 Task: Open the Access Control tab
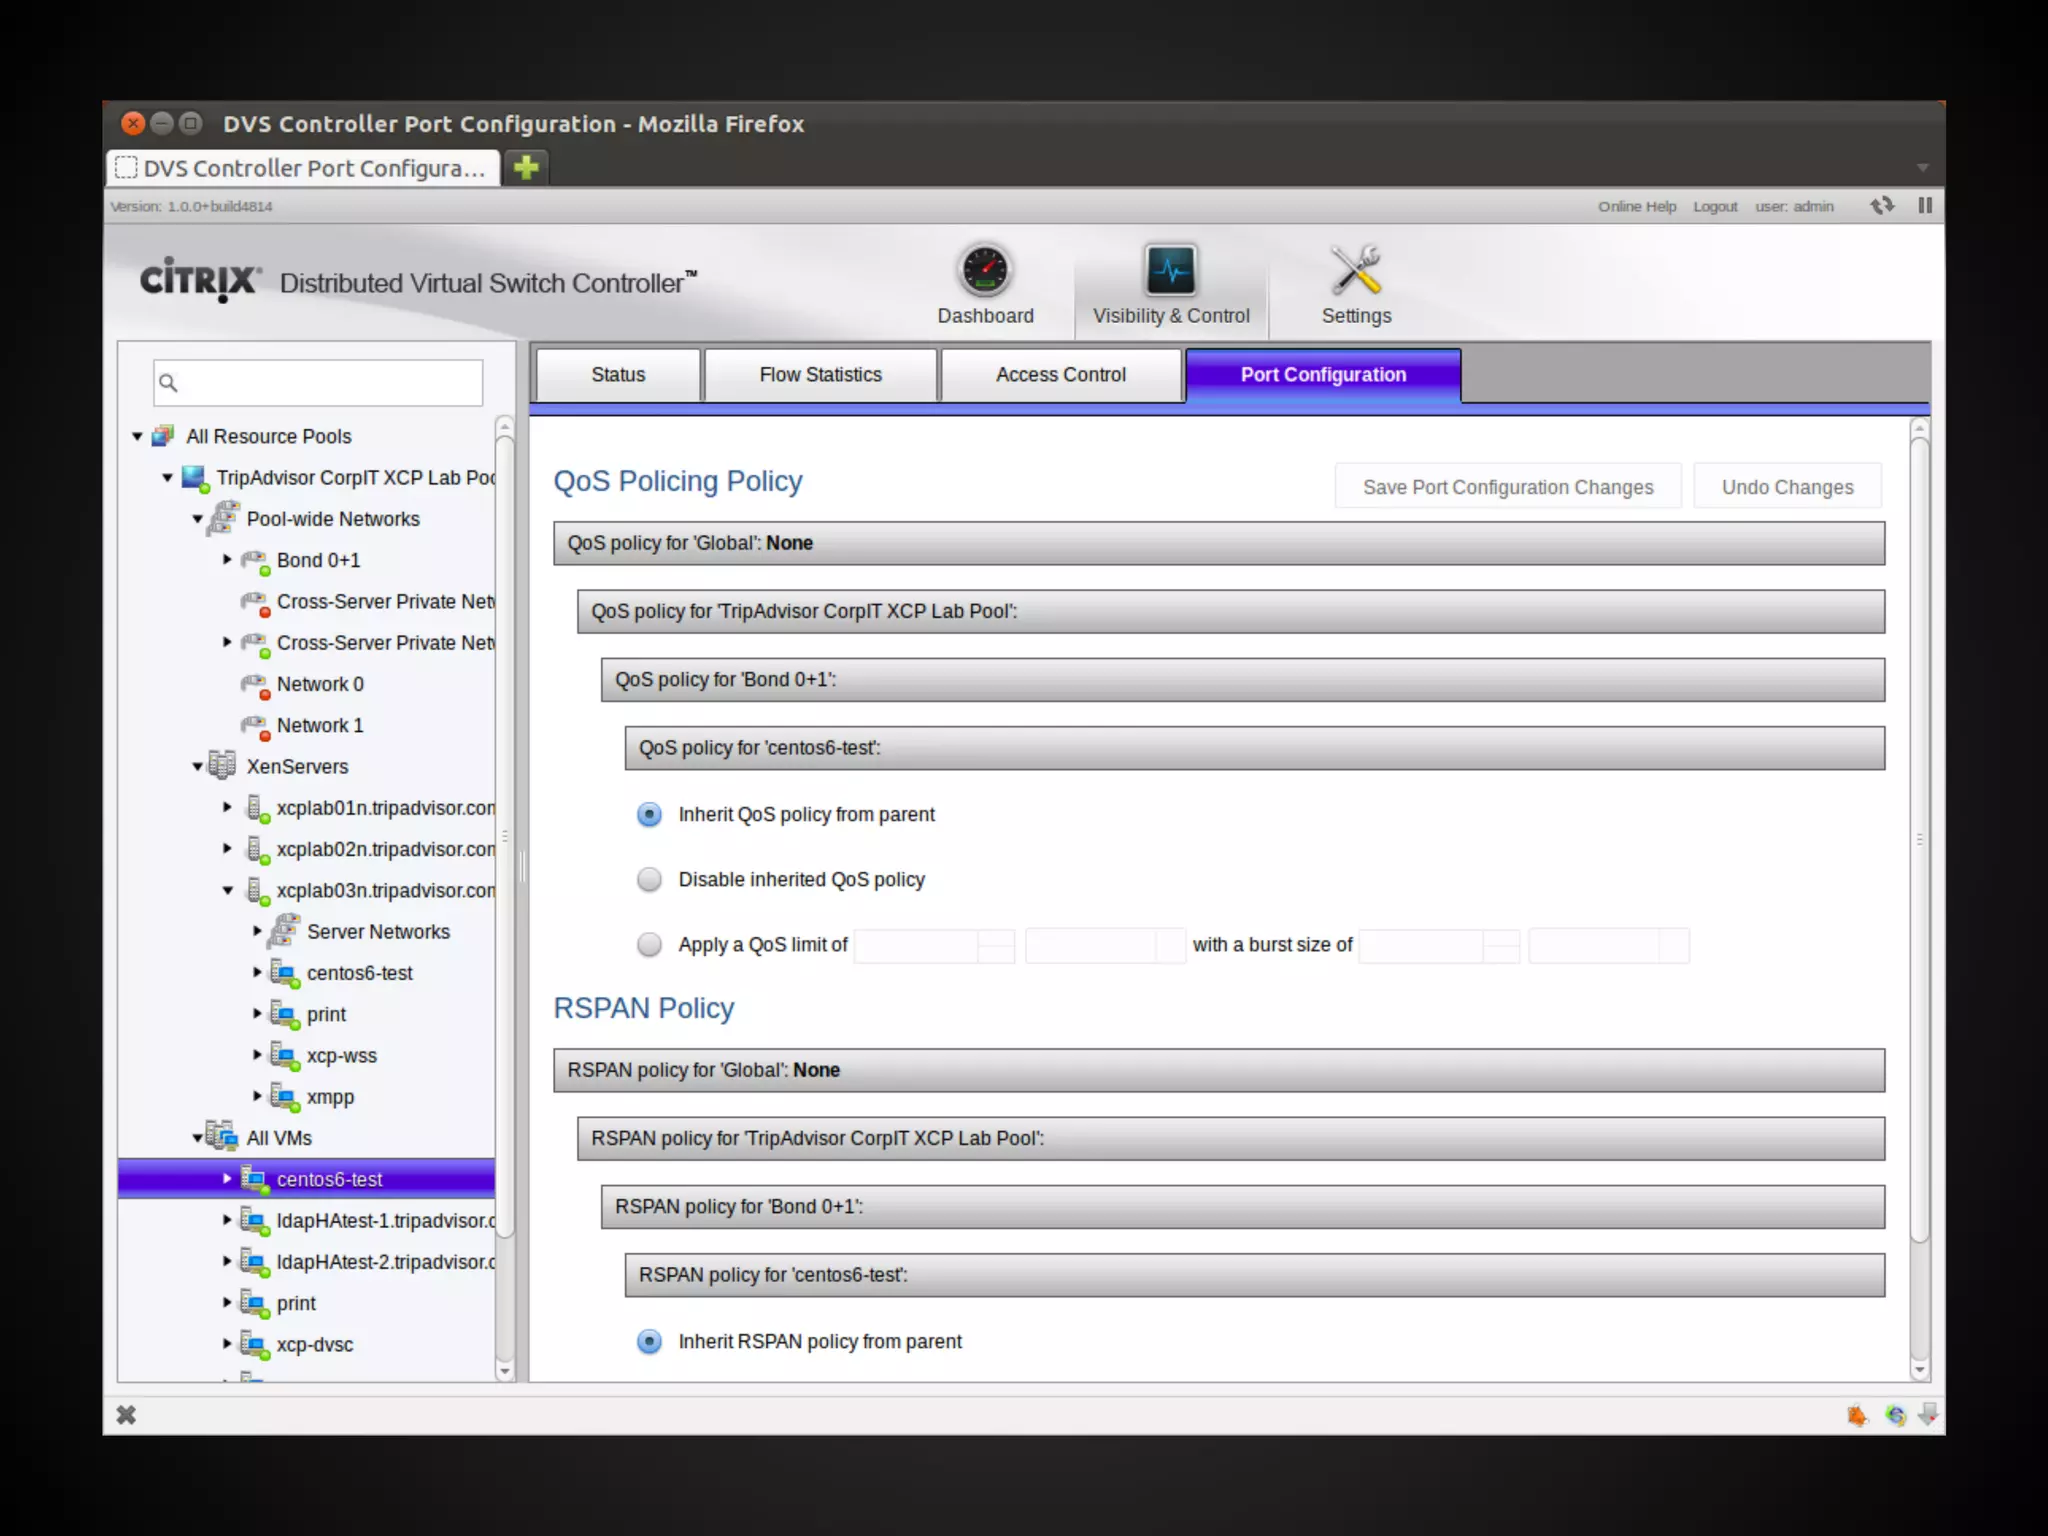(x=1060, y=375)
